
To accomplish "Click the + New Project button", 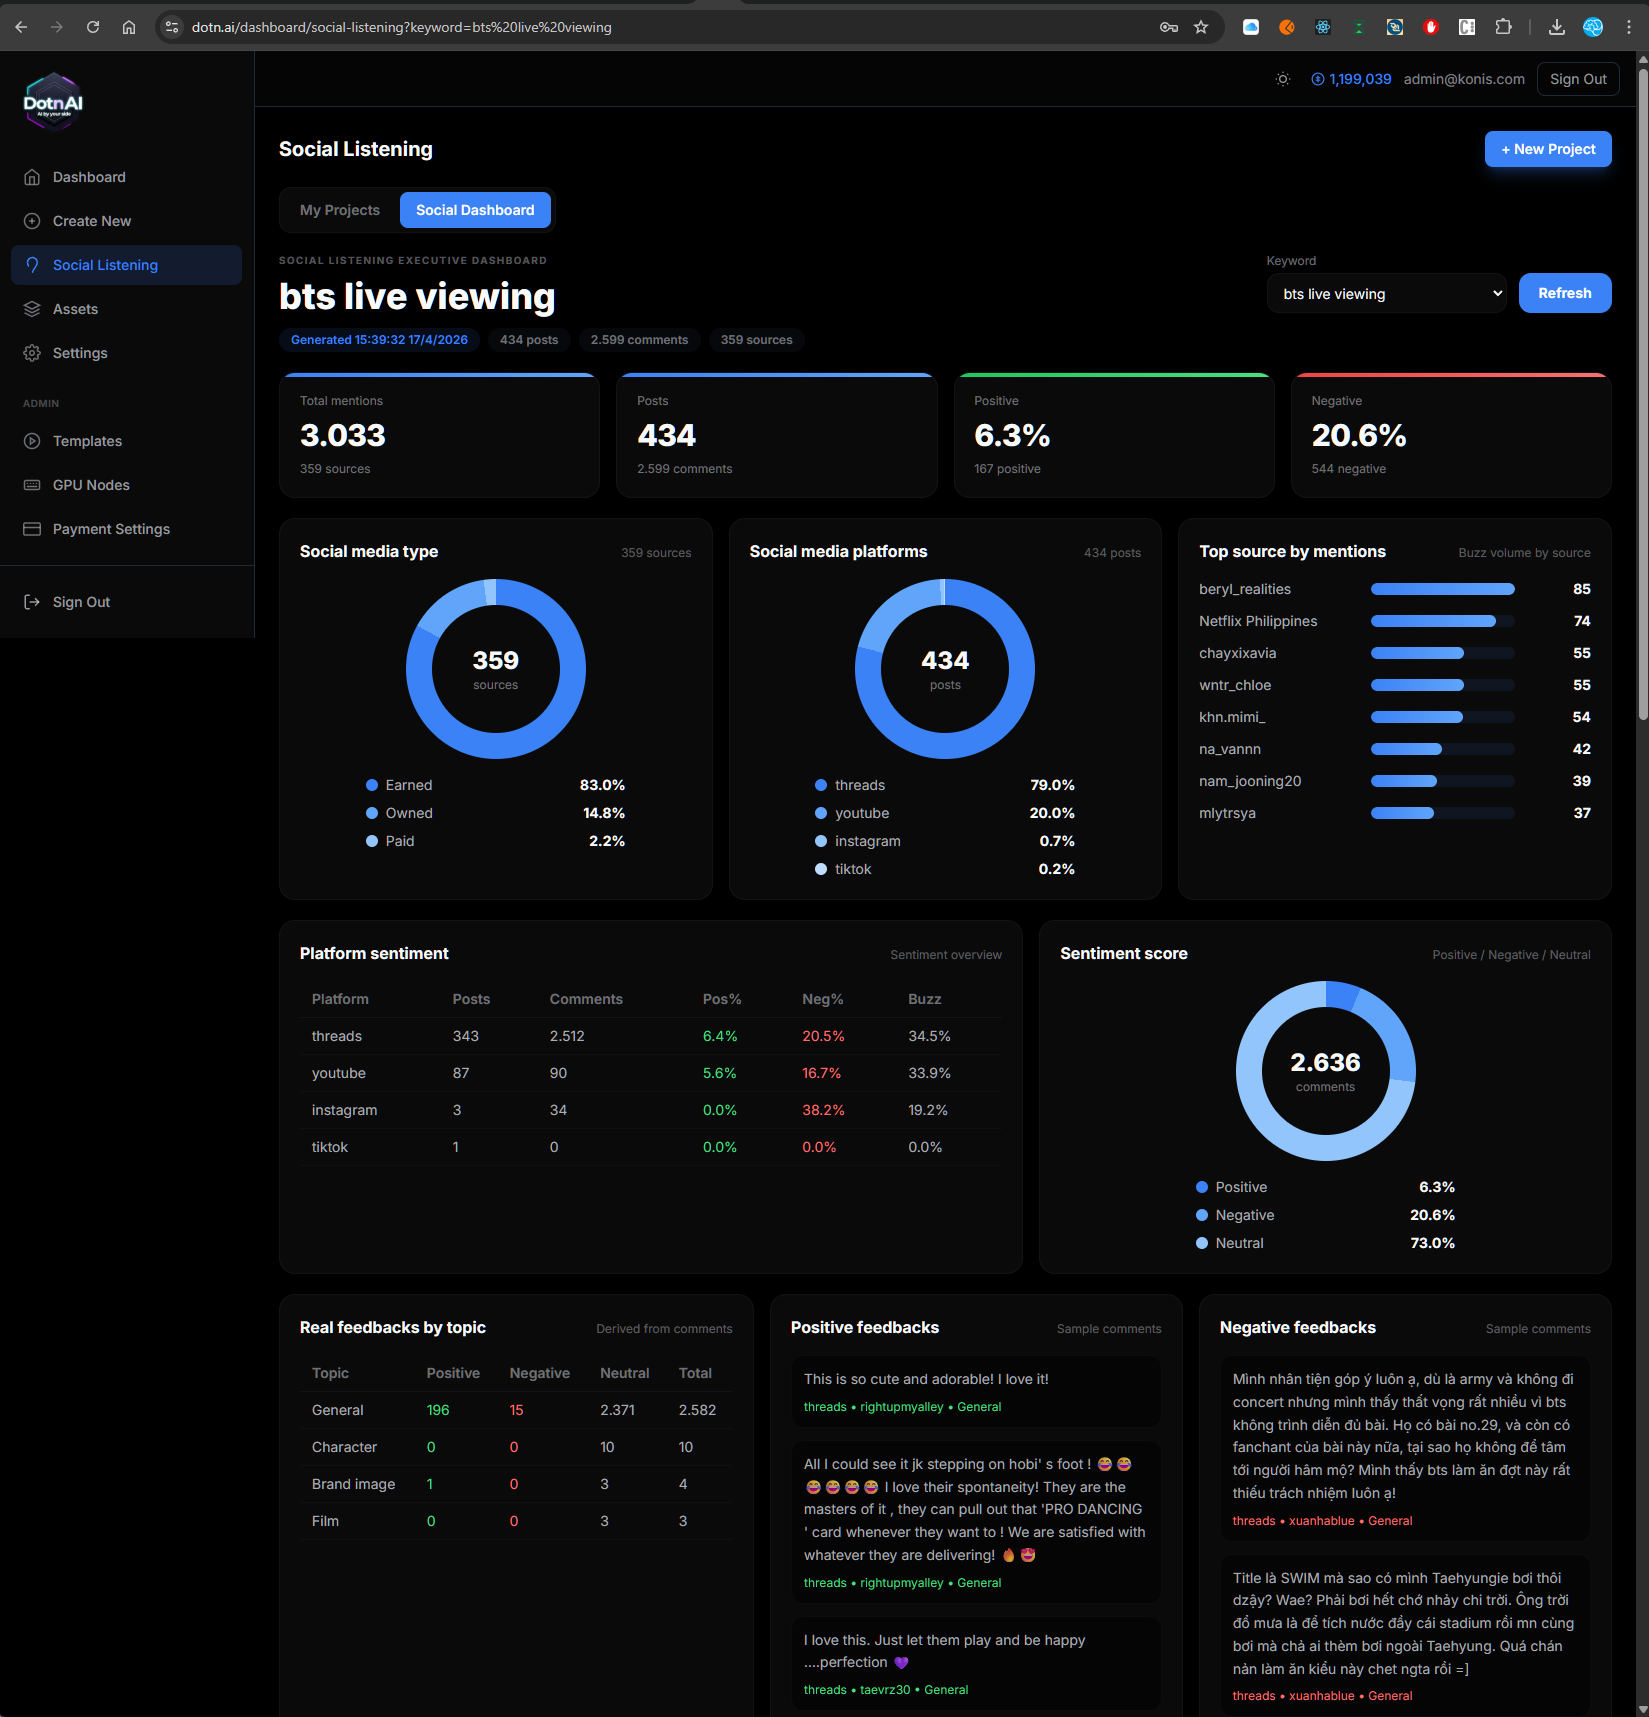I will click(1548, 149).
